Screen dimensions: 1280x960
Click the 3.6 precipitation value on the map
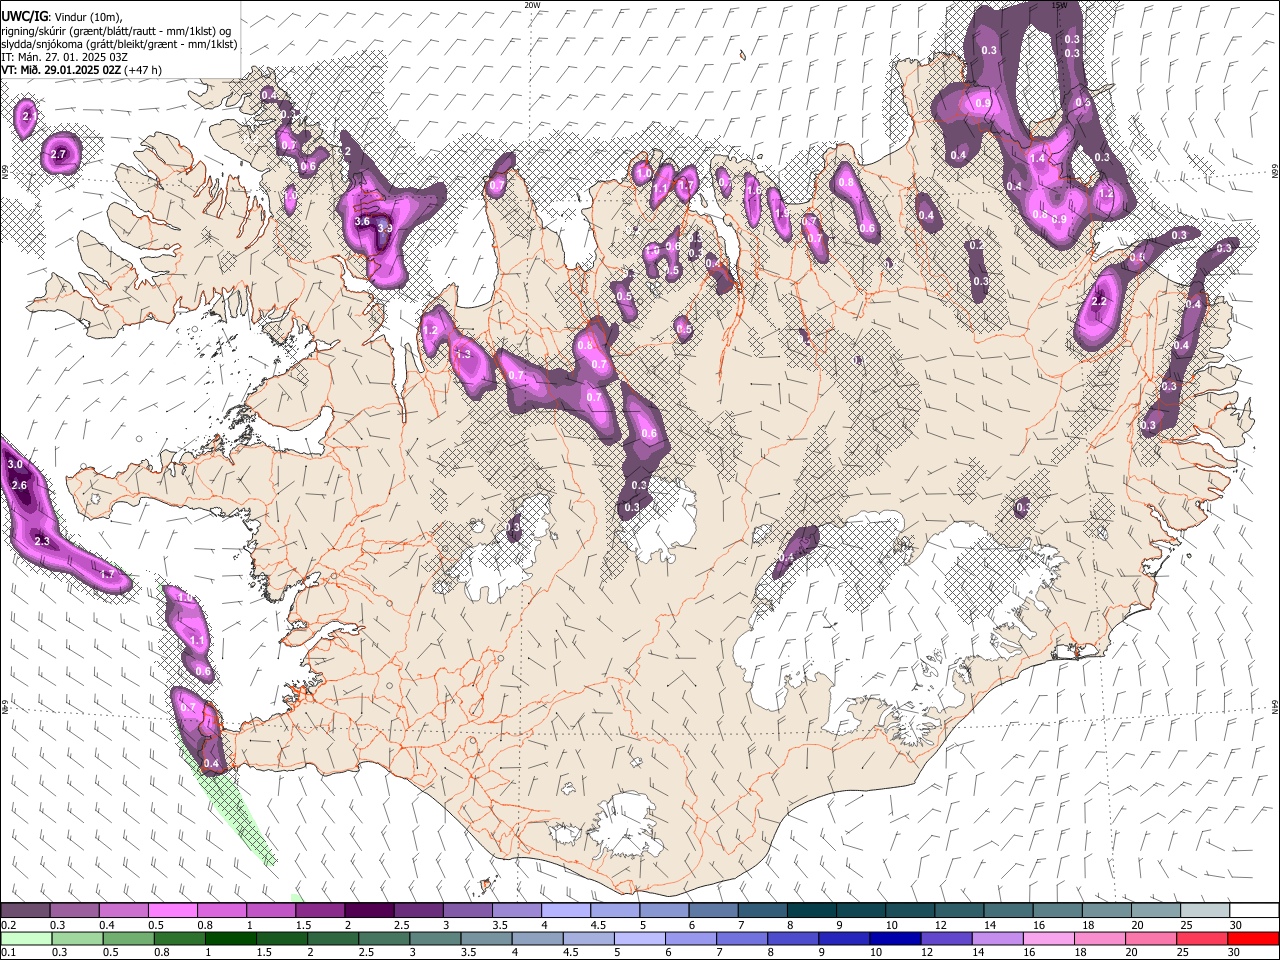click(362, 221)
